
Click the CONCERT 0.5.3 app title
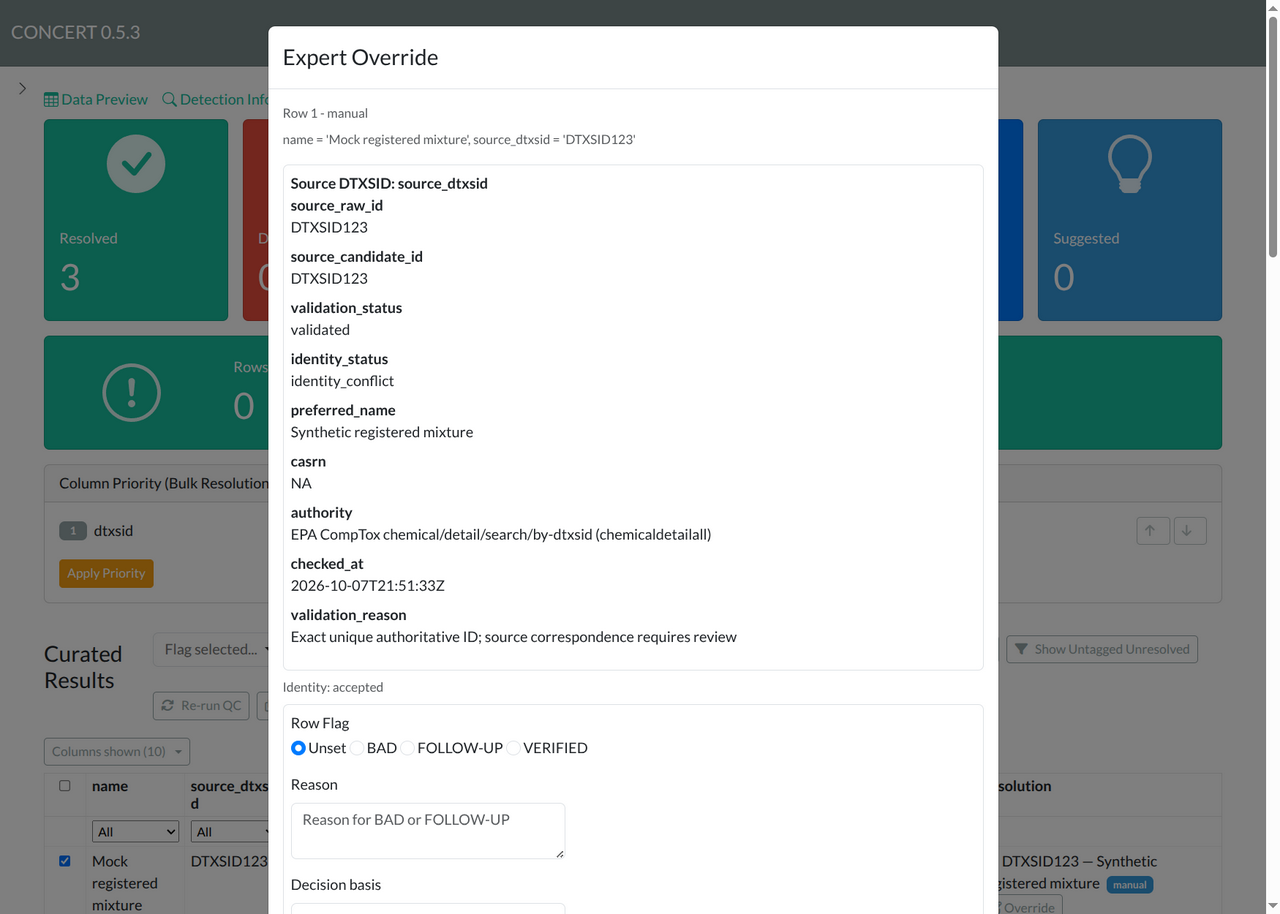point(75,32)
